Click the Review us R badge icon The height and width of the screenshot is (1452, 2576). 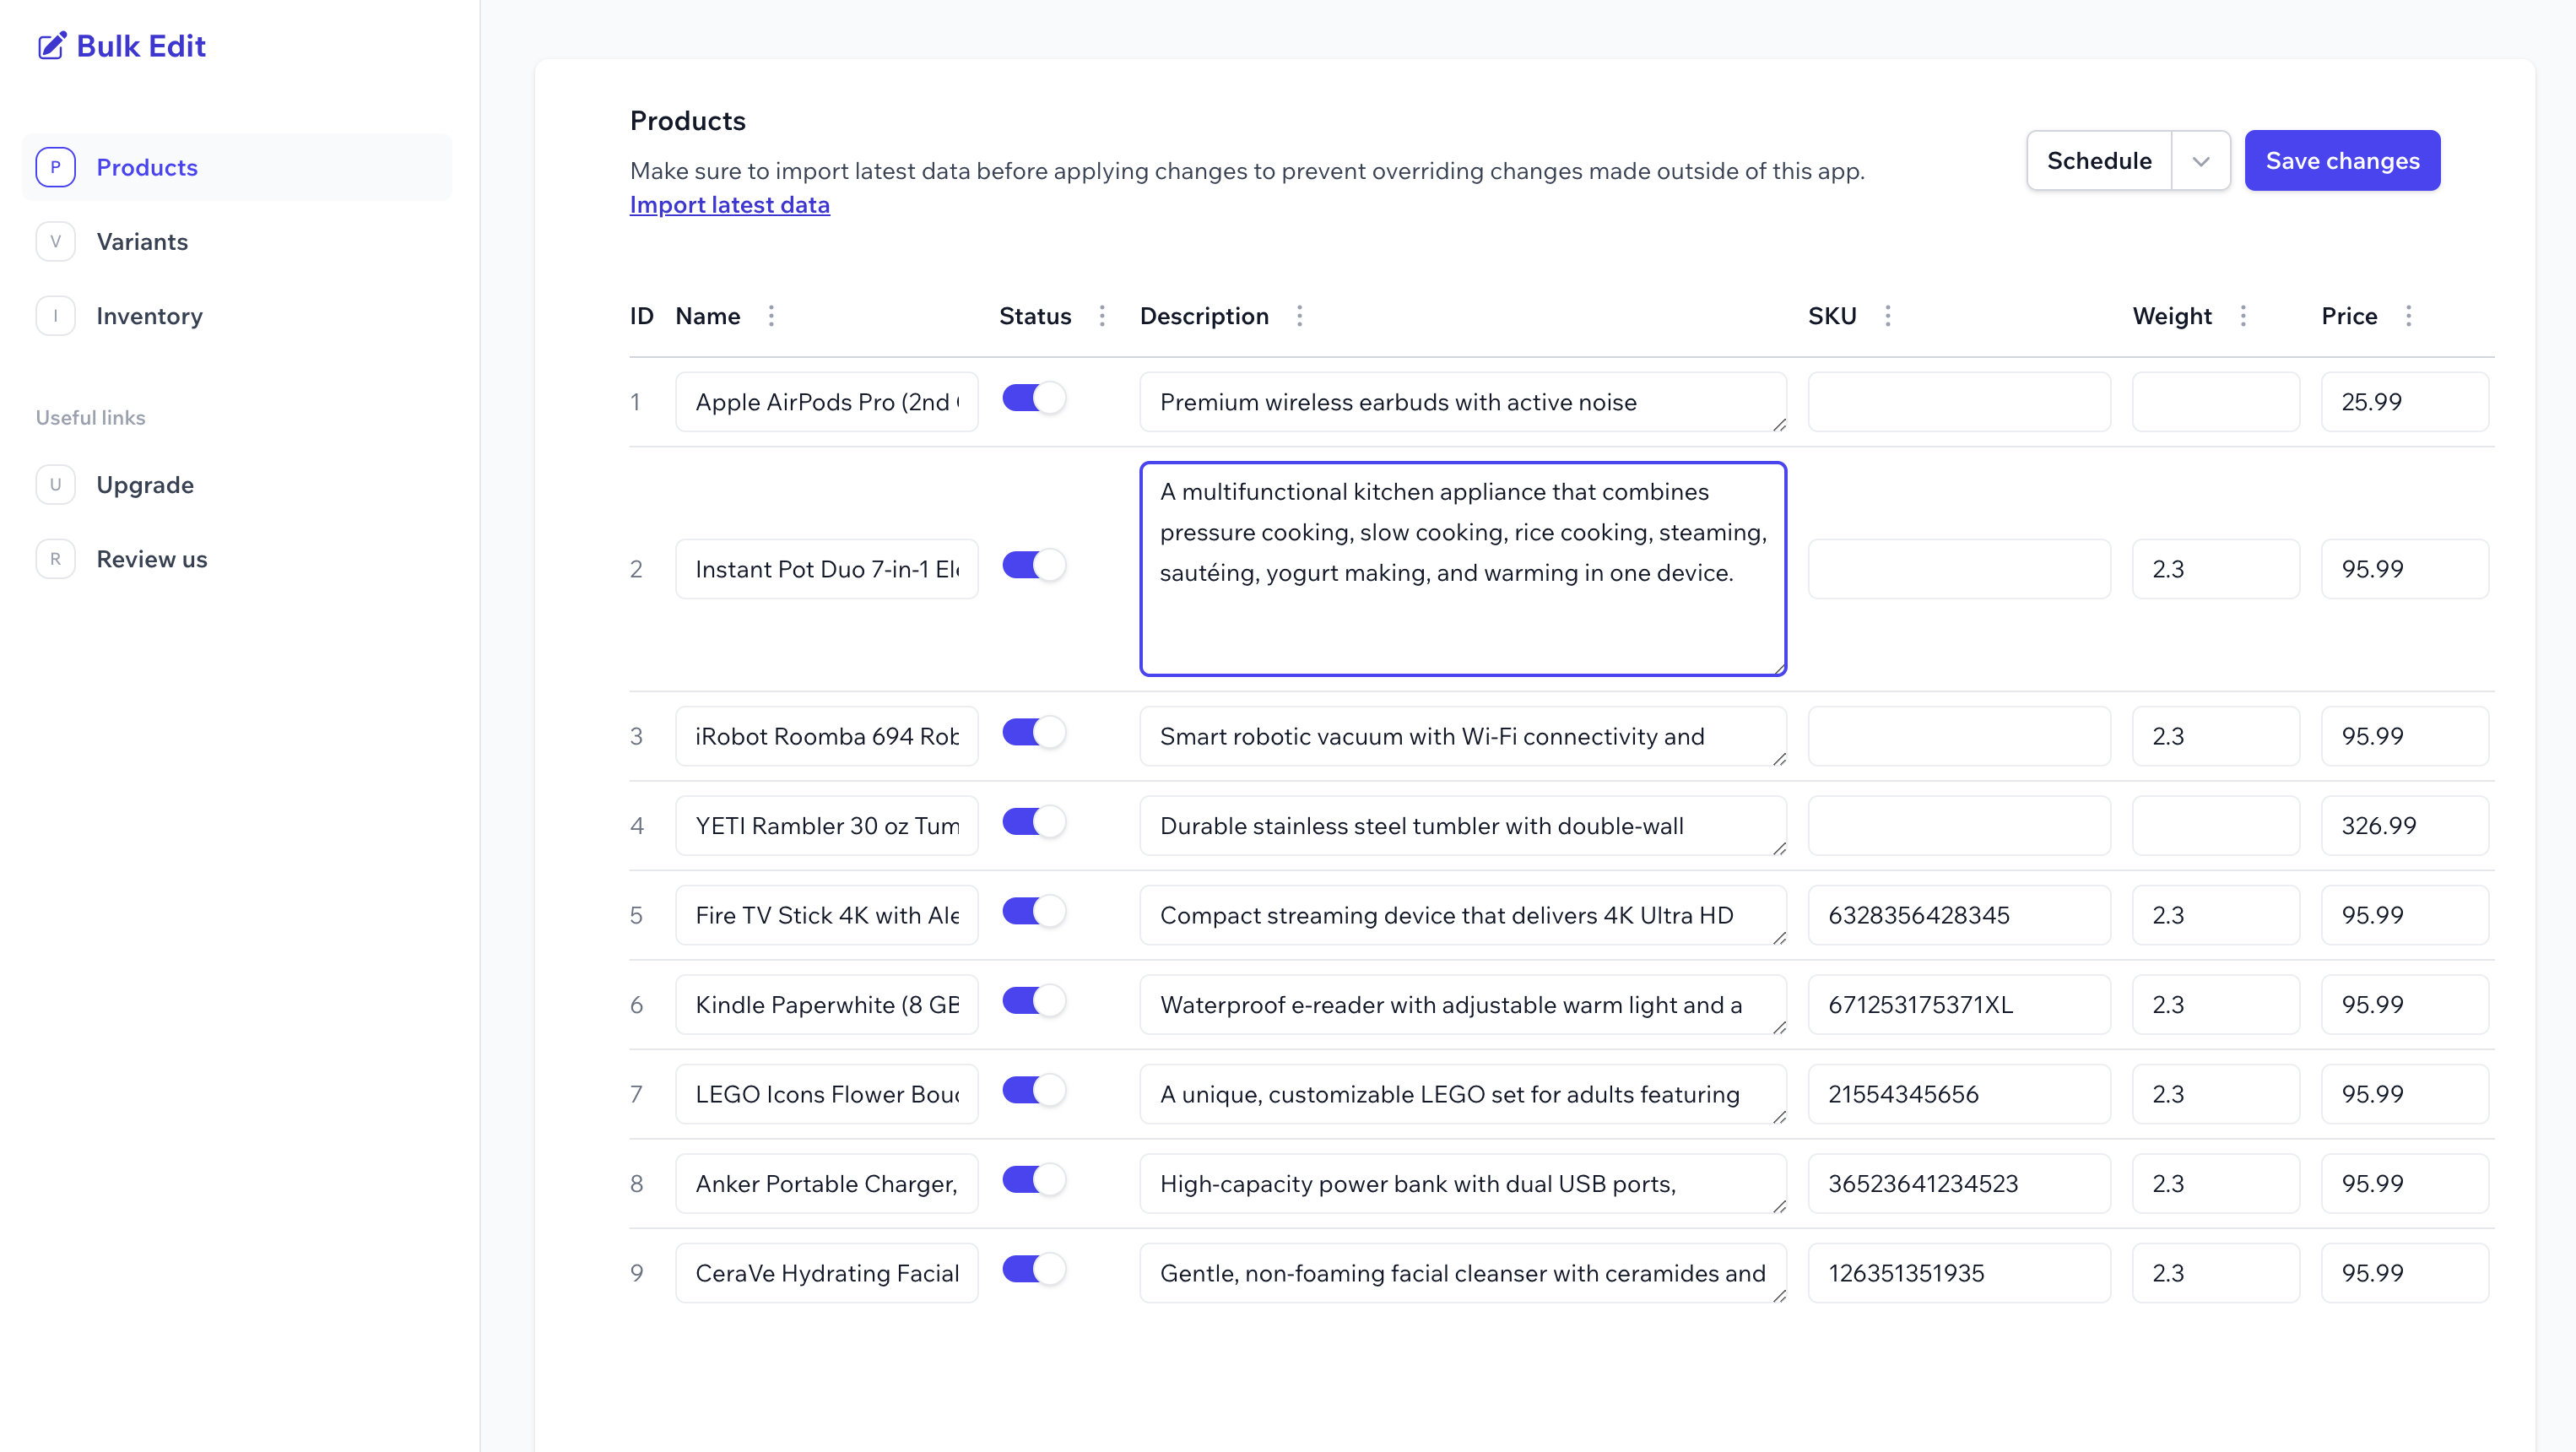[x=56, y=559]
